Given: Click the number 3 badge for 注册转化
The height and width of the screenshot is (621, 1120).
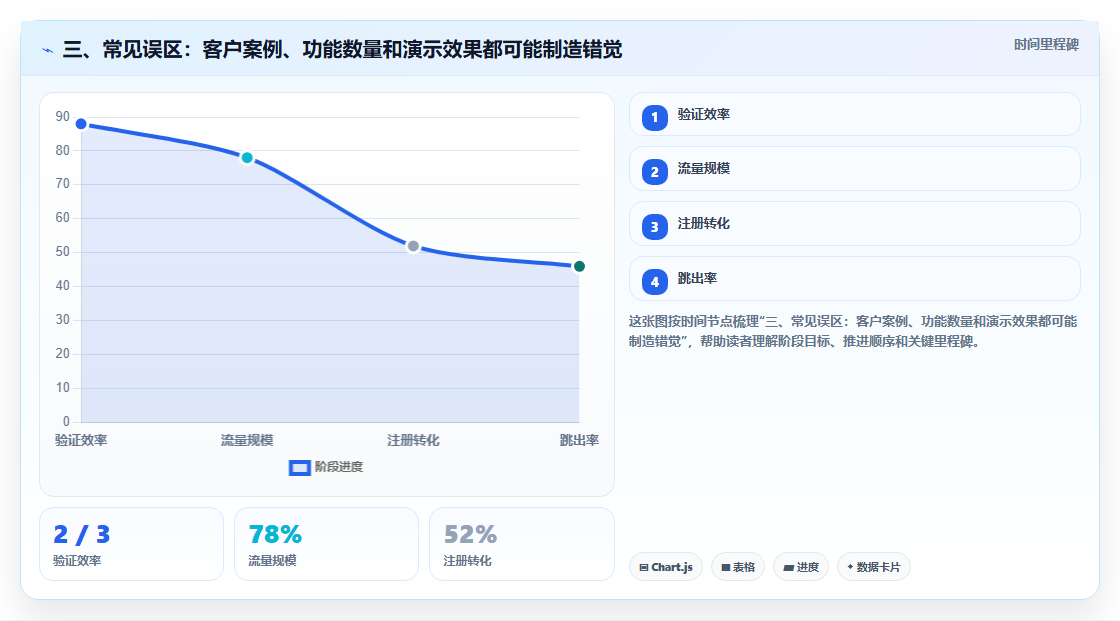Looking at the screenshot, I should 654,227.
